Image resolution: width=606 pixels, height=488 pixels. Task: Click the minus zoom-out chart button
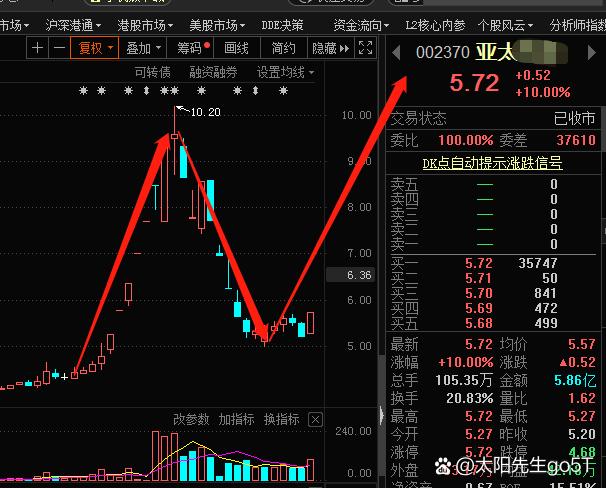tap(59, 48)
